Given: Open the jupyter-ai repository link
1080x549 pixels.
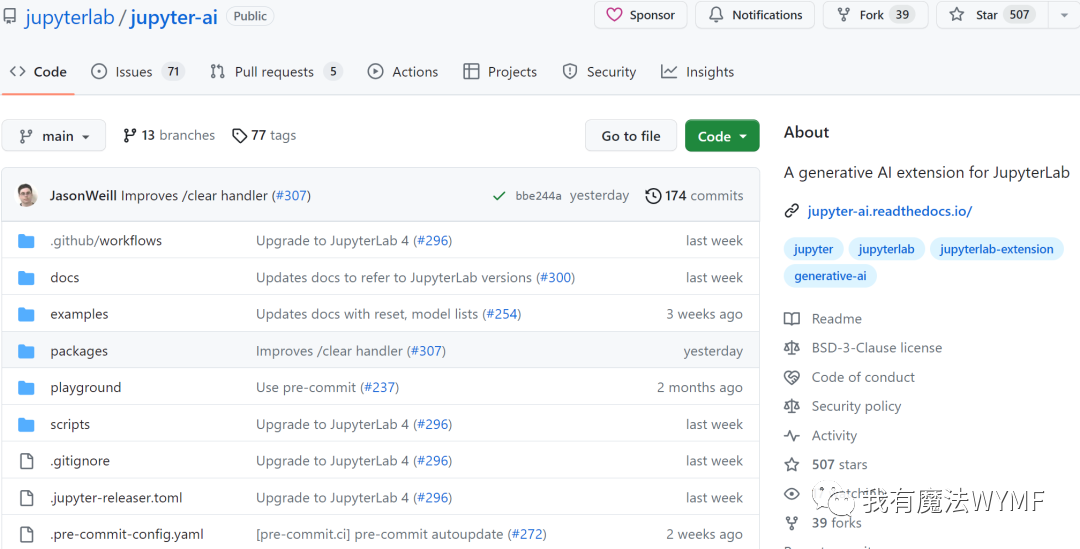Looking at the screenshot, I should point(174,17).
